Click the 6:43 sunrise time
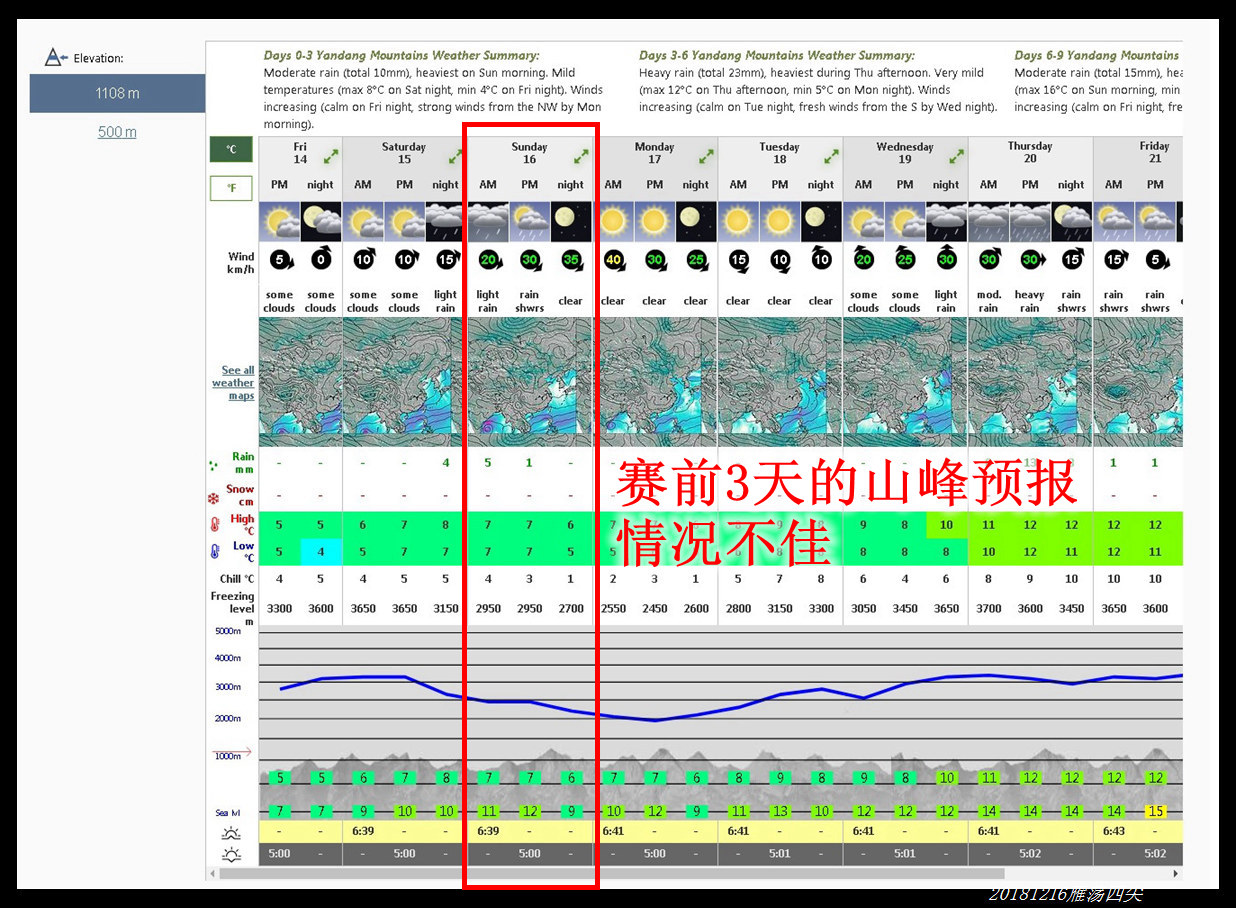Screen dimensions: 1236x908 pyautogui.click(x=1113, y=831)
